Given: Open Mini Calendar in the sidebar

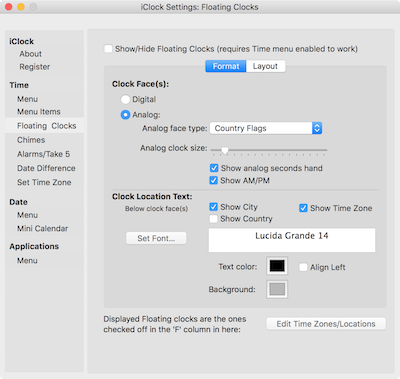Looking at the screenshot, I should pos(42,228).
